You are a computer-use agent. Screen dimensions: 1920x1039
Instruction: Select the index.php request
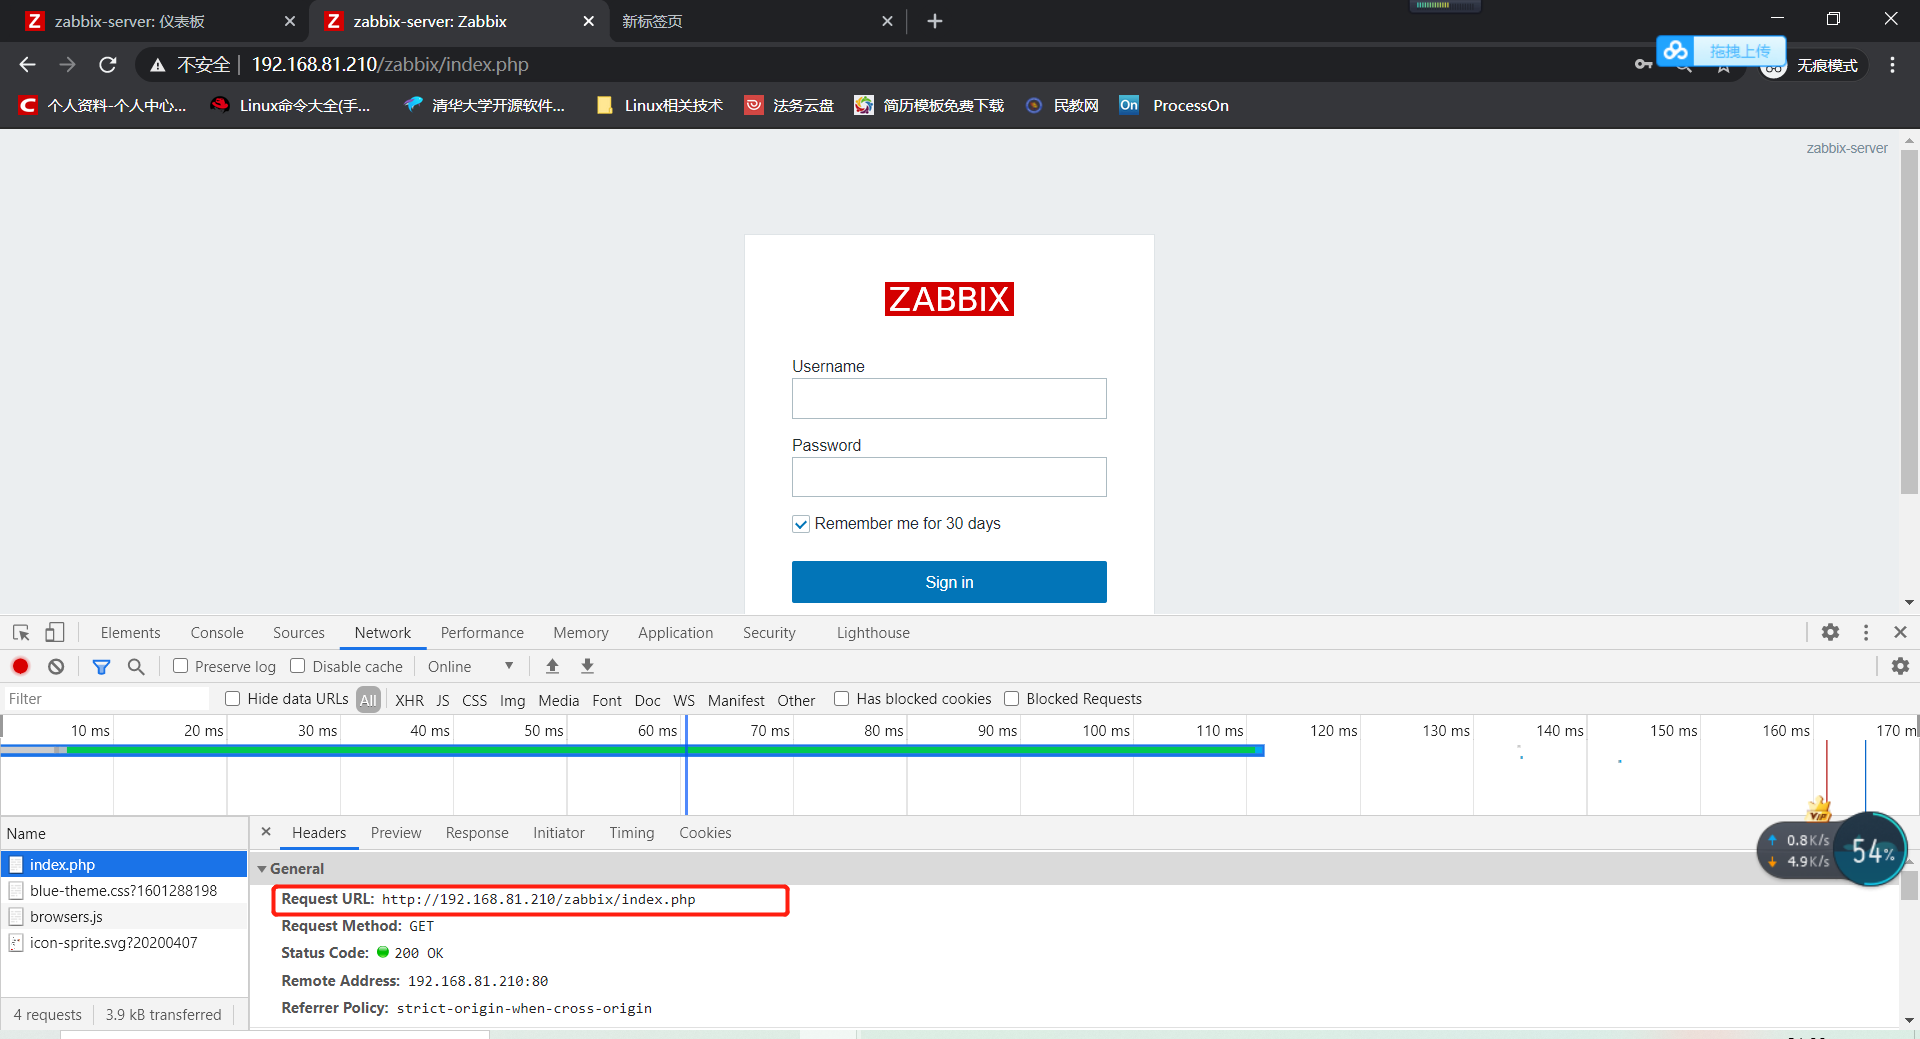coord(124,865)
